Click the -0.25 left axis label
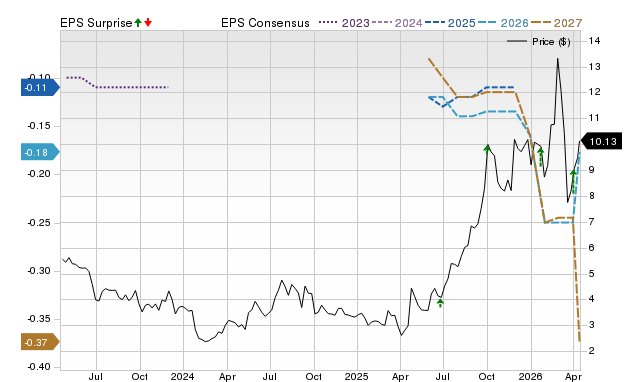This screenshot has width=640, height=382. click(39, 223)
